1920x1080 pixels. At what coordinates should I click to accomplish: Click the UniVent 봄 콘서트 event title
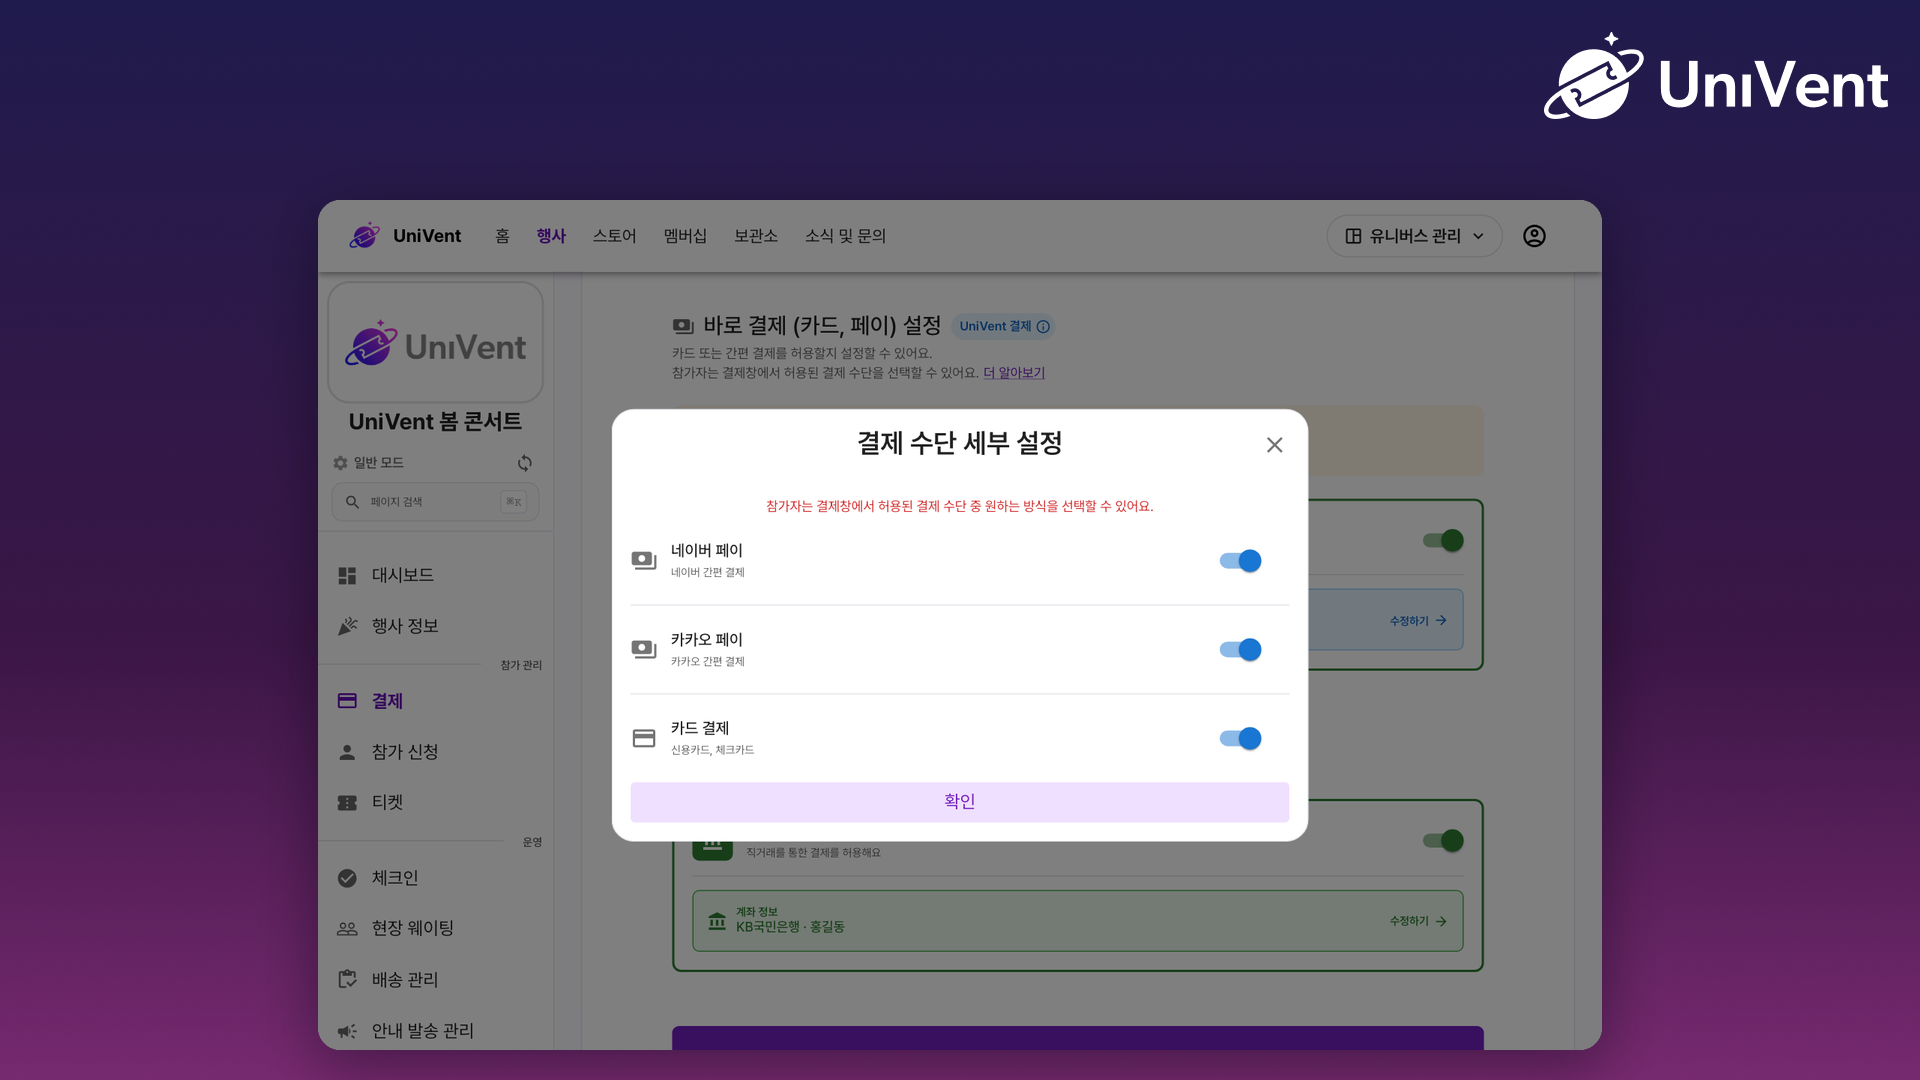[435, 422]
